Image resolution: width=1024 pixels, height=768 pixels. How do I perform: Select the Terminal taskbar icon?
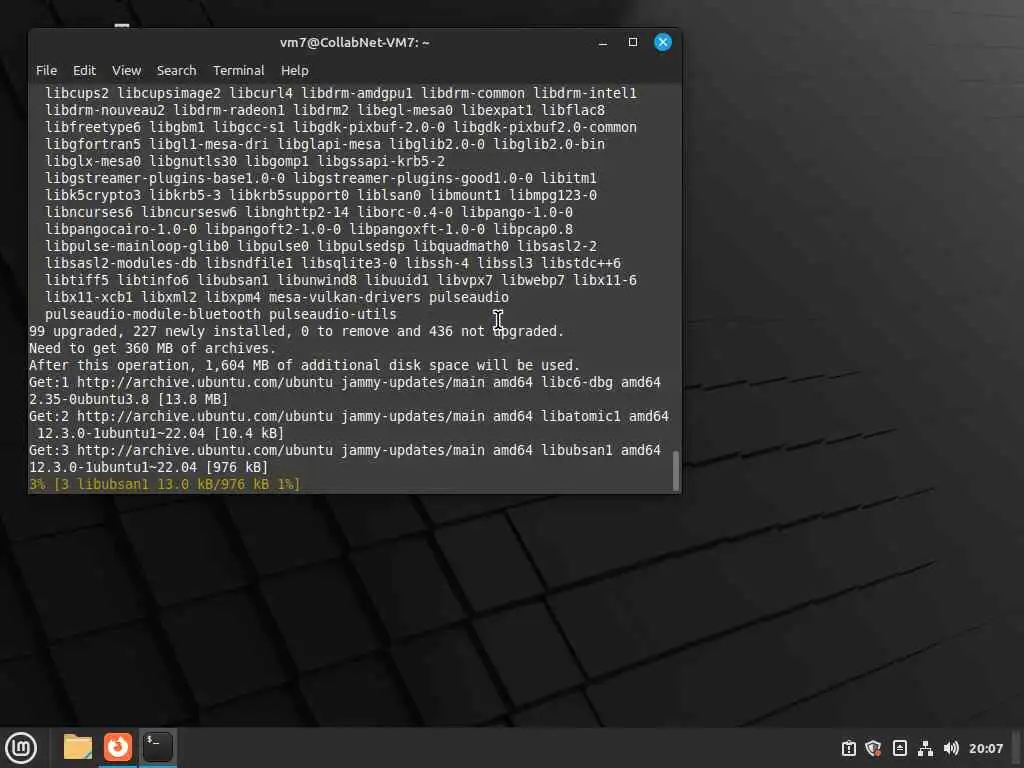point(157,747)
